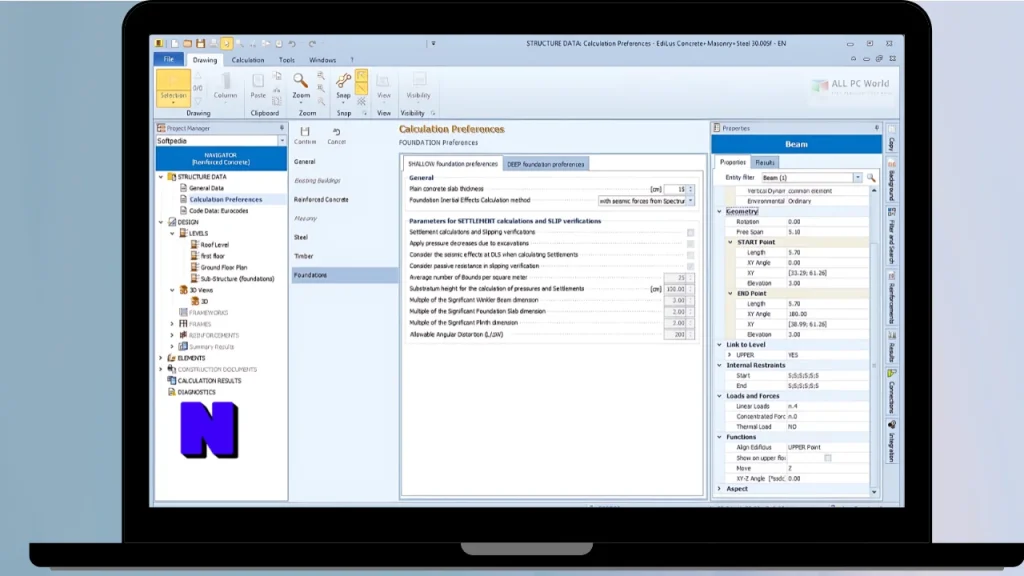This screenshot has width=1024, height=576.
Task: Switch to DEEP foundation preferences tab
Action: click(x=545, y=164)
